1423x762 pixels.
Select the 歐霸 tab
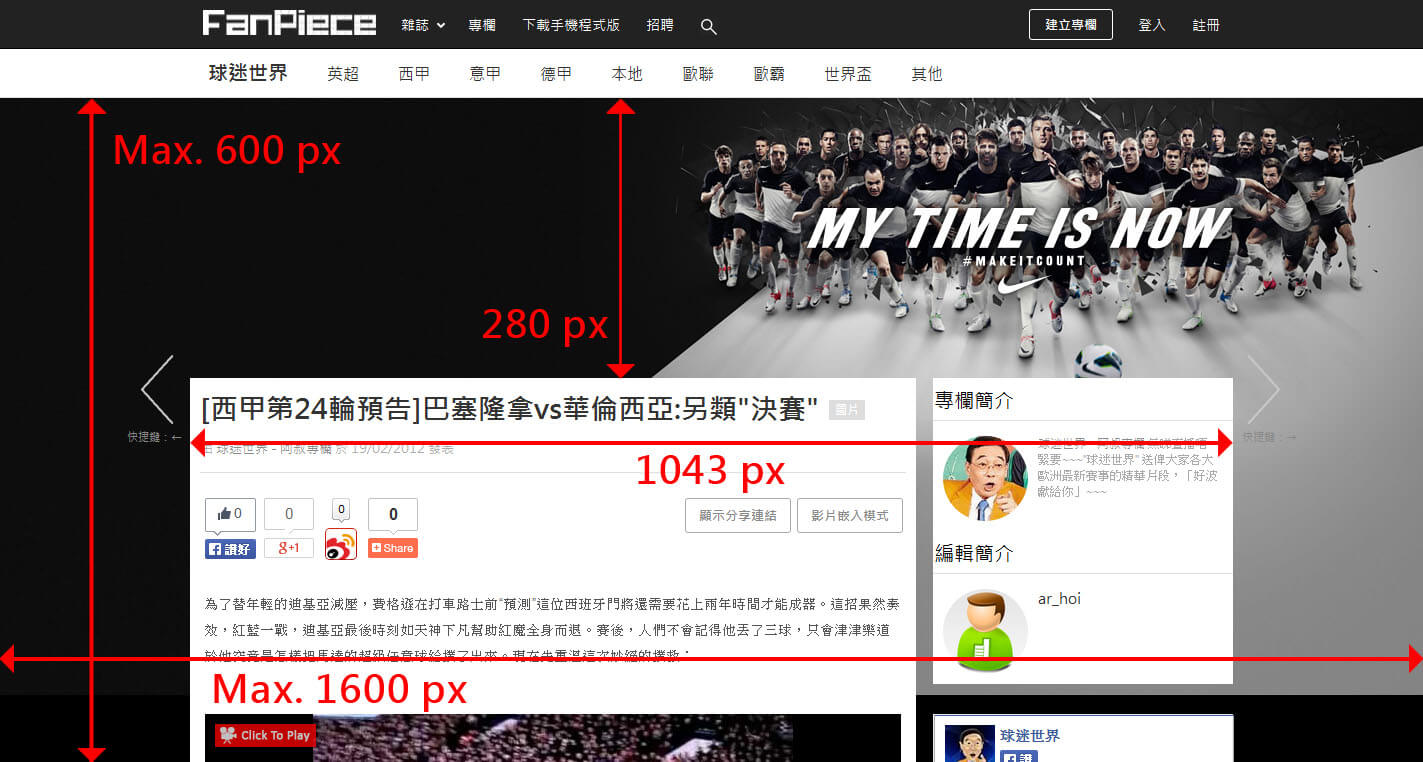tap(769, 74)
